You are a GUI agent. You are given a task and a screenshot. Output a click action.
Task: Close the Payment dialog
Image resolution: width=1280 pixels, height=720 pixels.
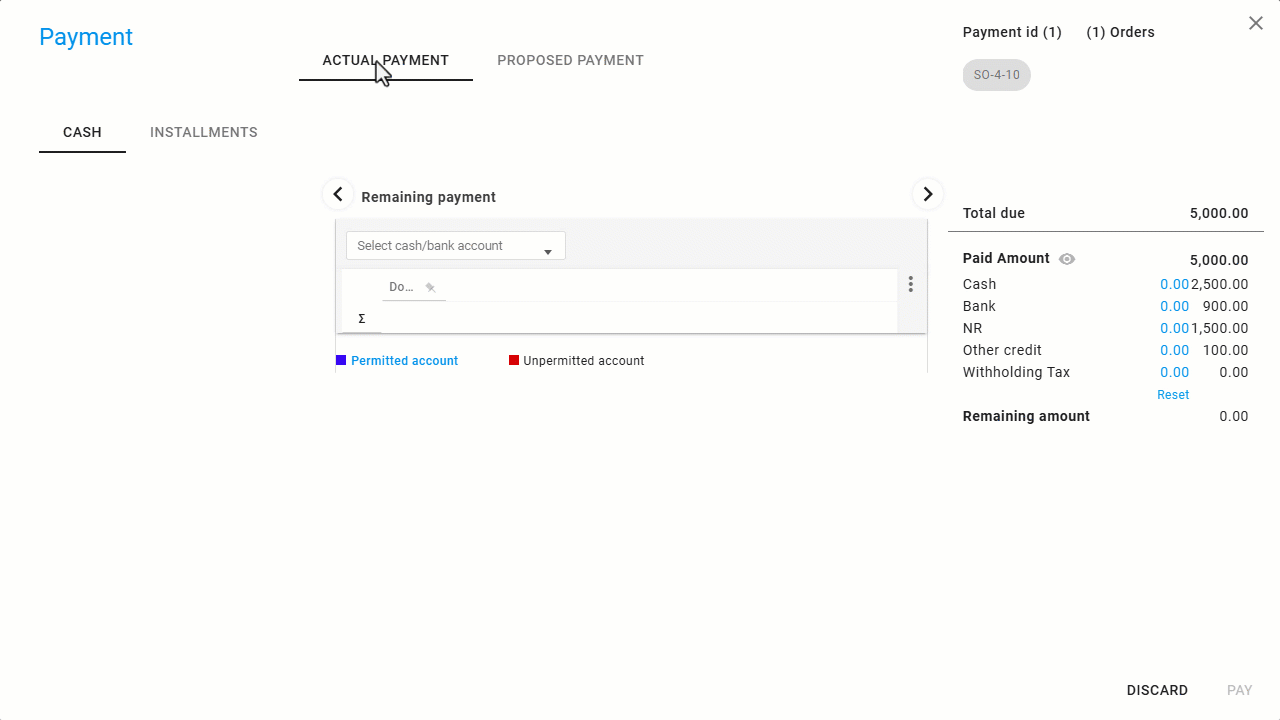[x=1256, y=23]
